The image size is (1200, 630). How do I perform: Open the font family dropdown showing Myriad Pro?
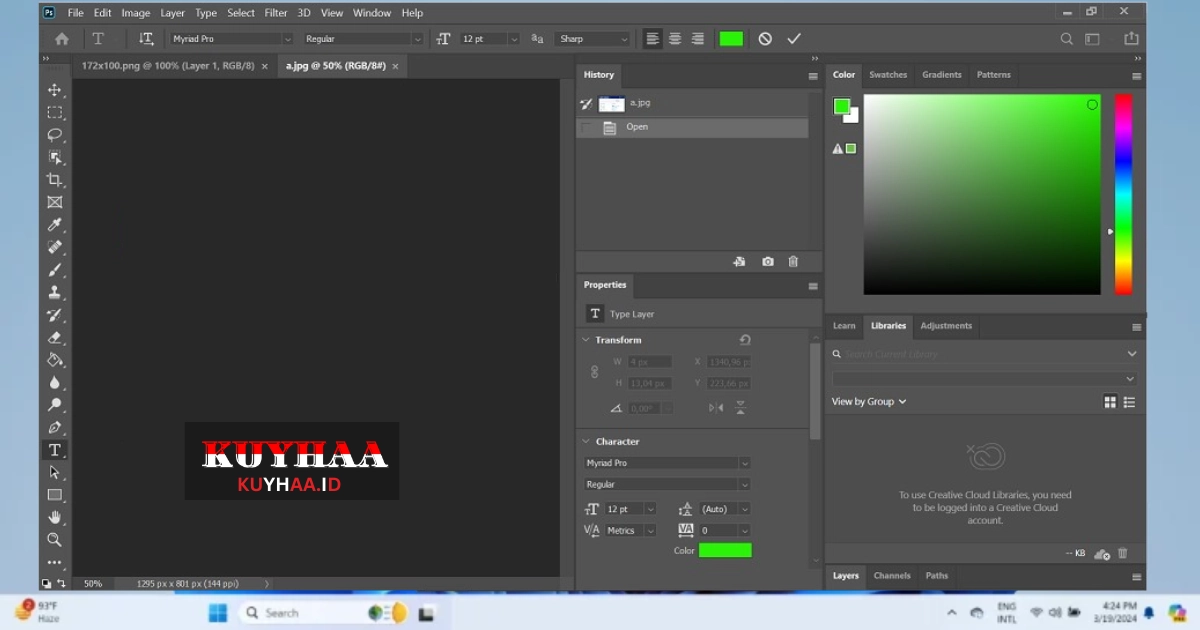(230, 38)
